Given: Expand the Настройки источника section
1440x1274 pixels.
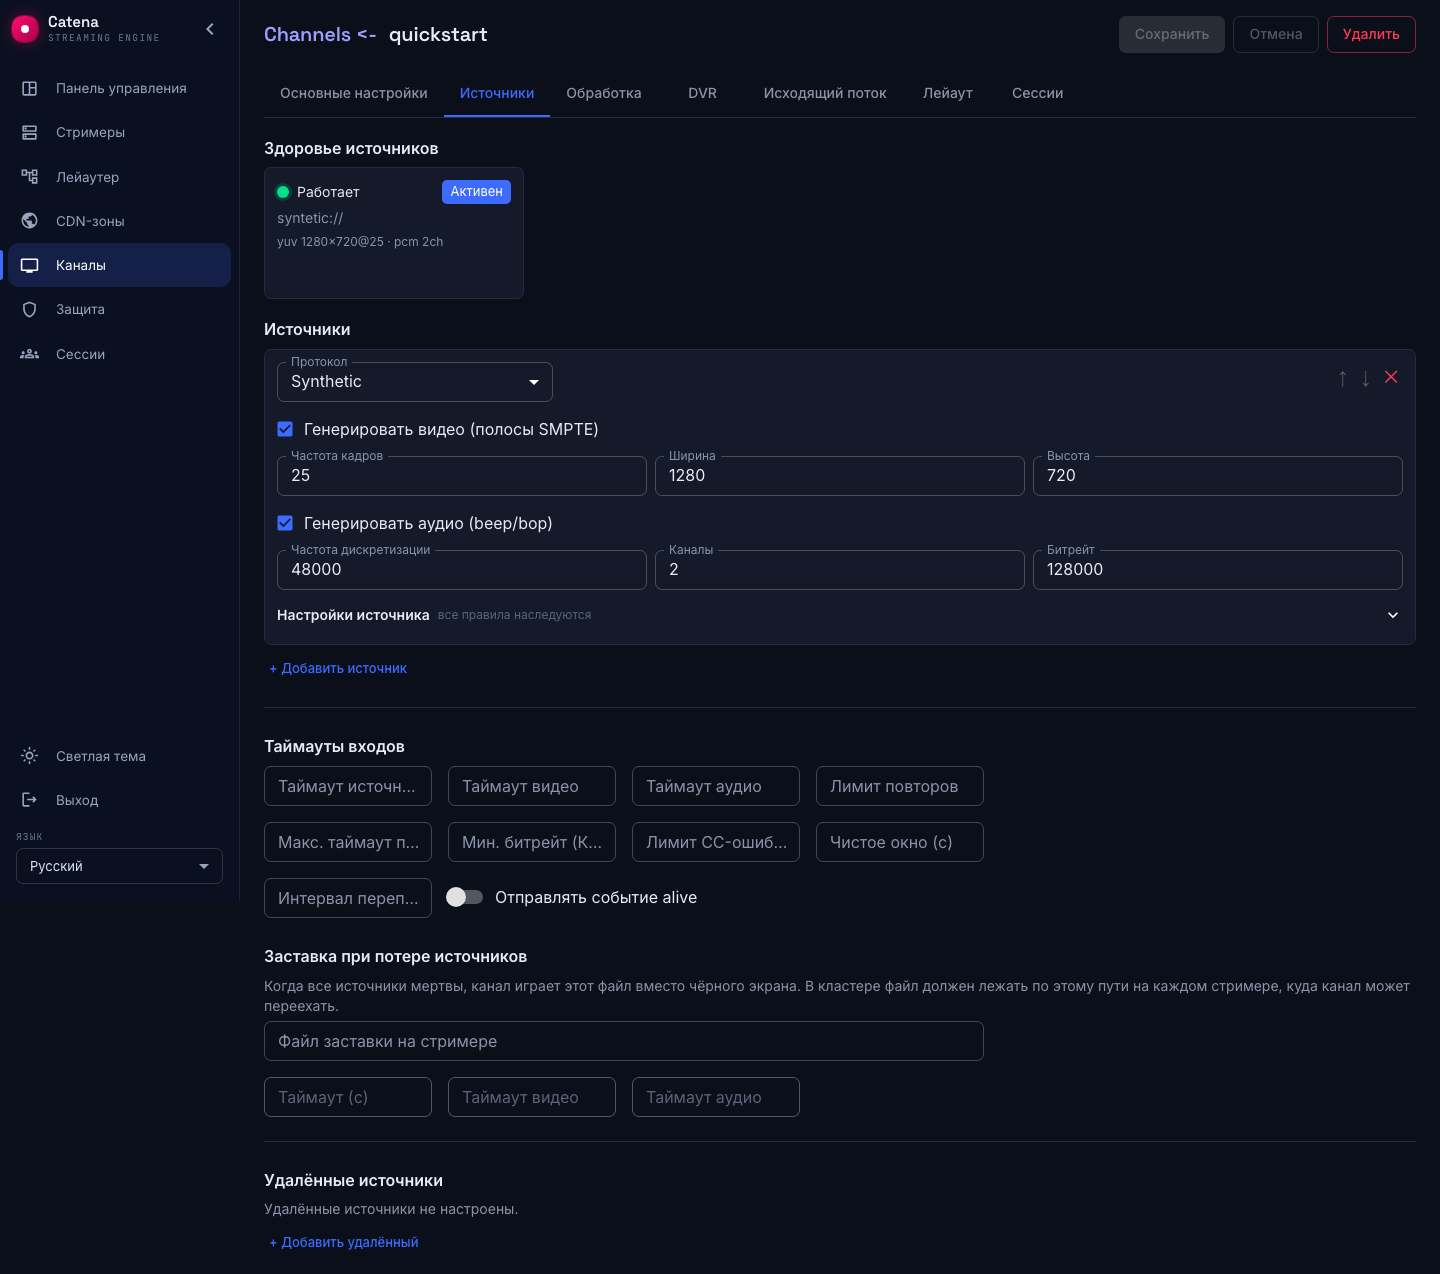Looking at the screenshot, I should click(x=838, y=615).
